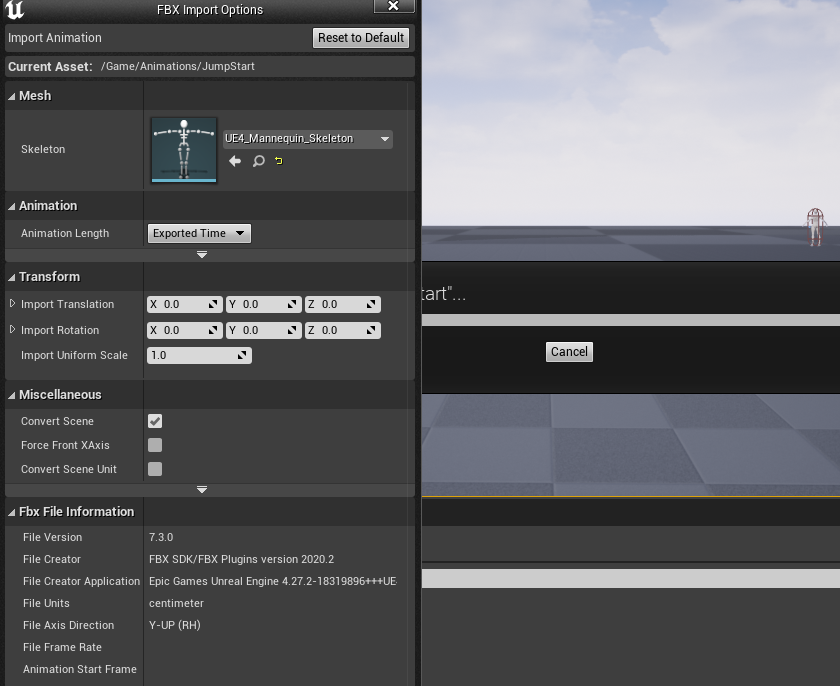Click slider arrow icon in Rotation Y

(292, 330)
